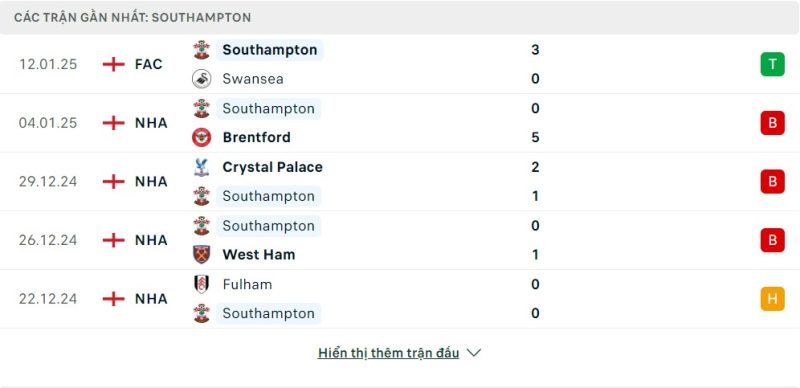Open the Swansea team name

[253, 79]
